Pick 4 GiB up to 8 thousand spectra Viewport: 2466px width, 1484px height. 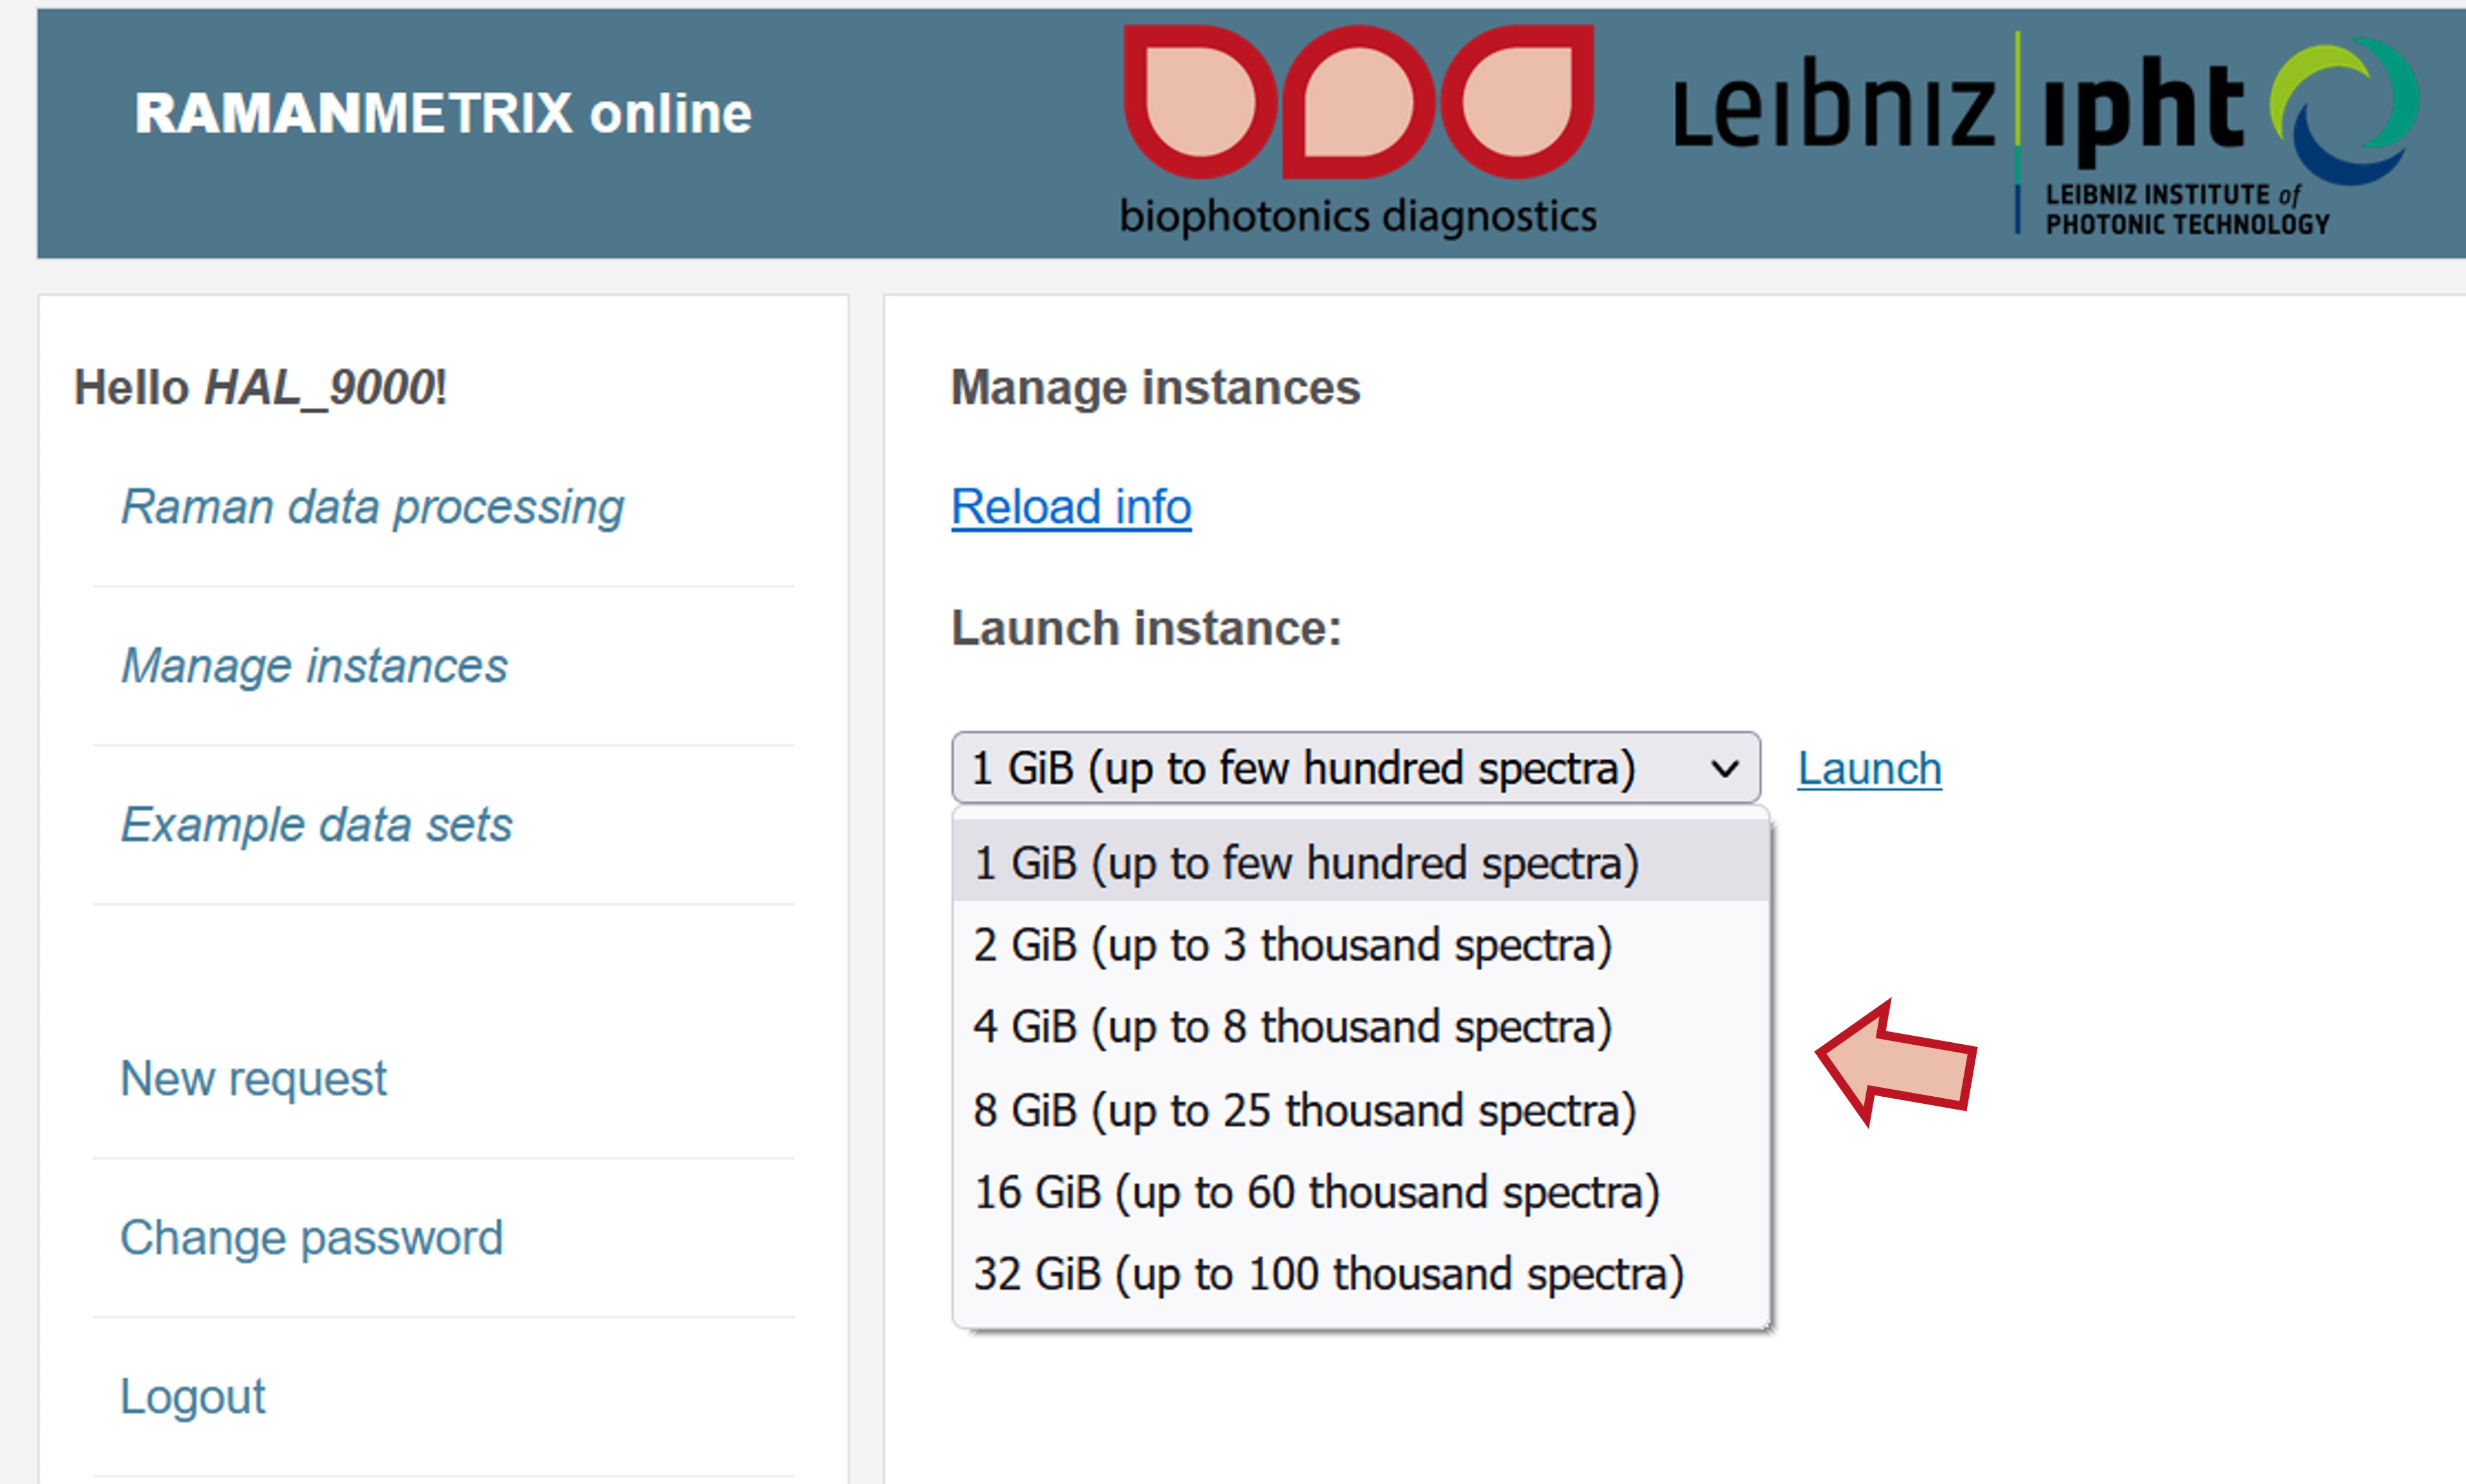point(1361,1026)
